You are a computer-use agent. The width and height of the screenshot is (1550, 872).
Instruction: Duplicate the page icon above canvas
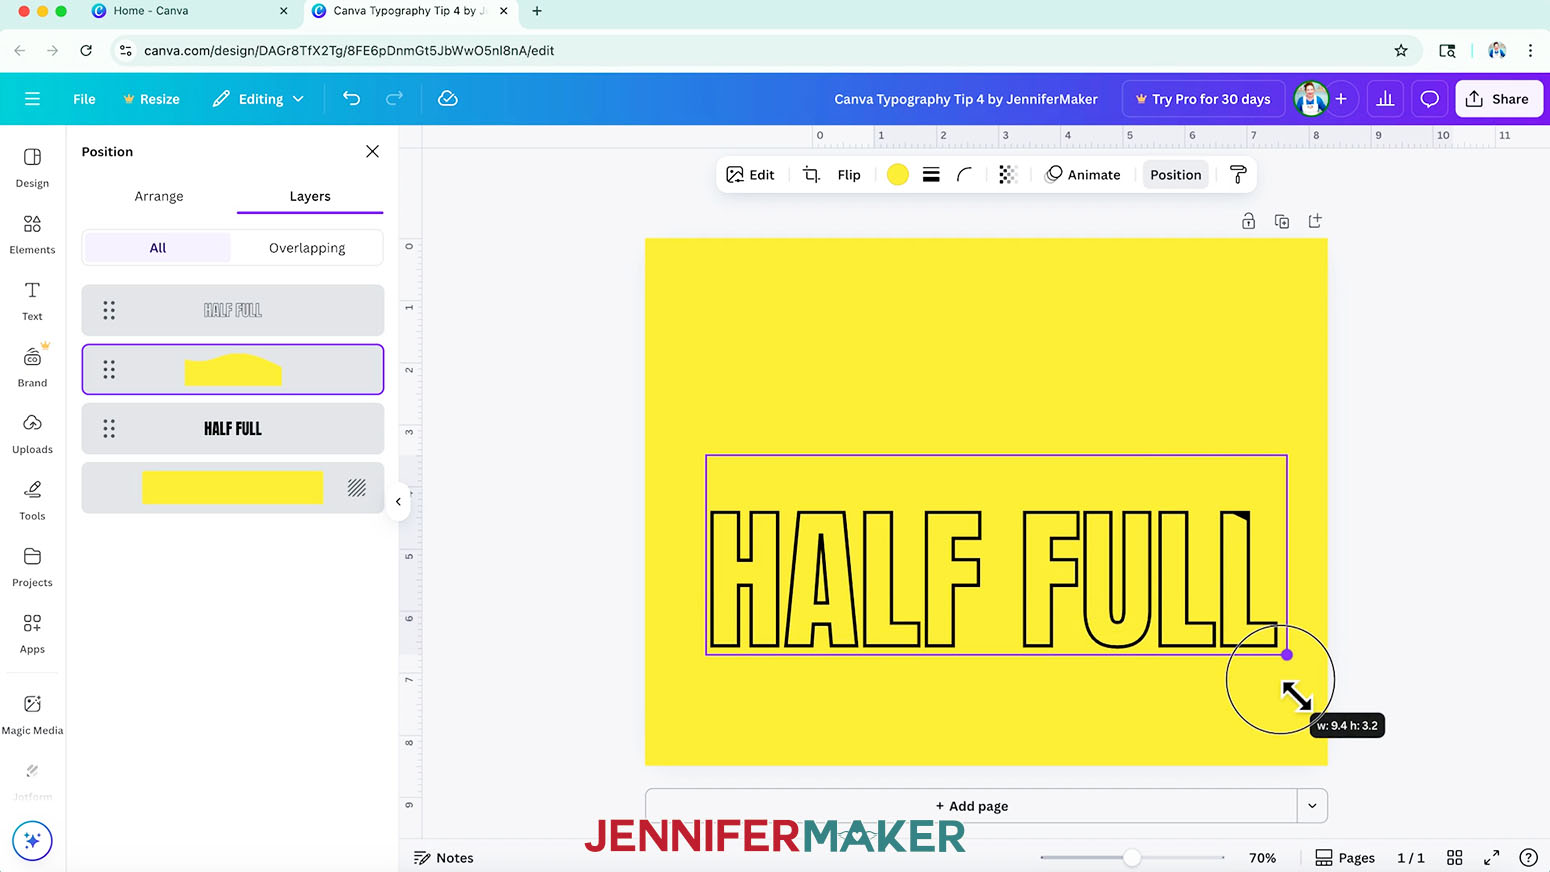click(x=1282, y=221)
